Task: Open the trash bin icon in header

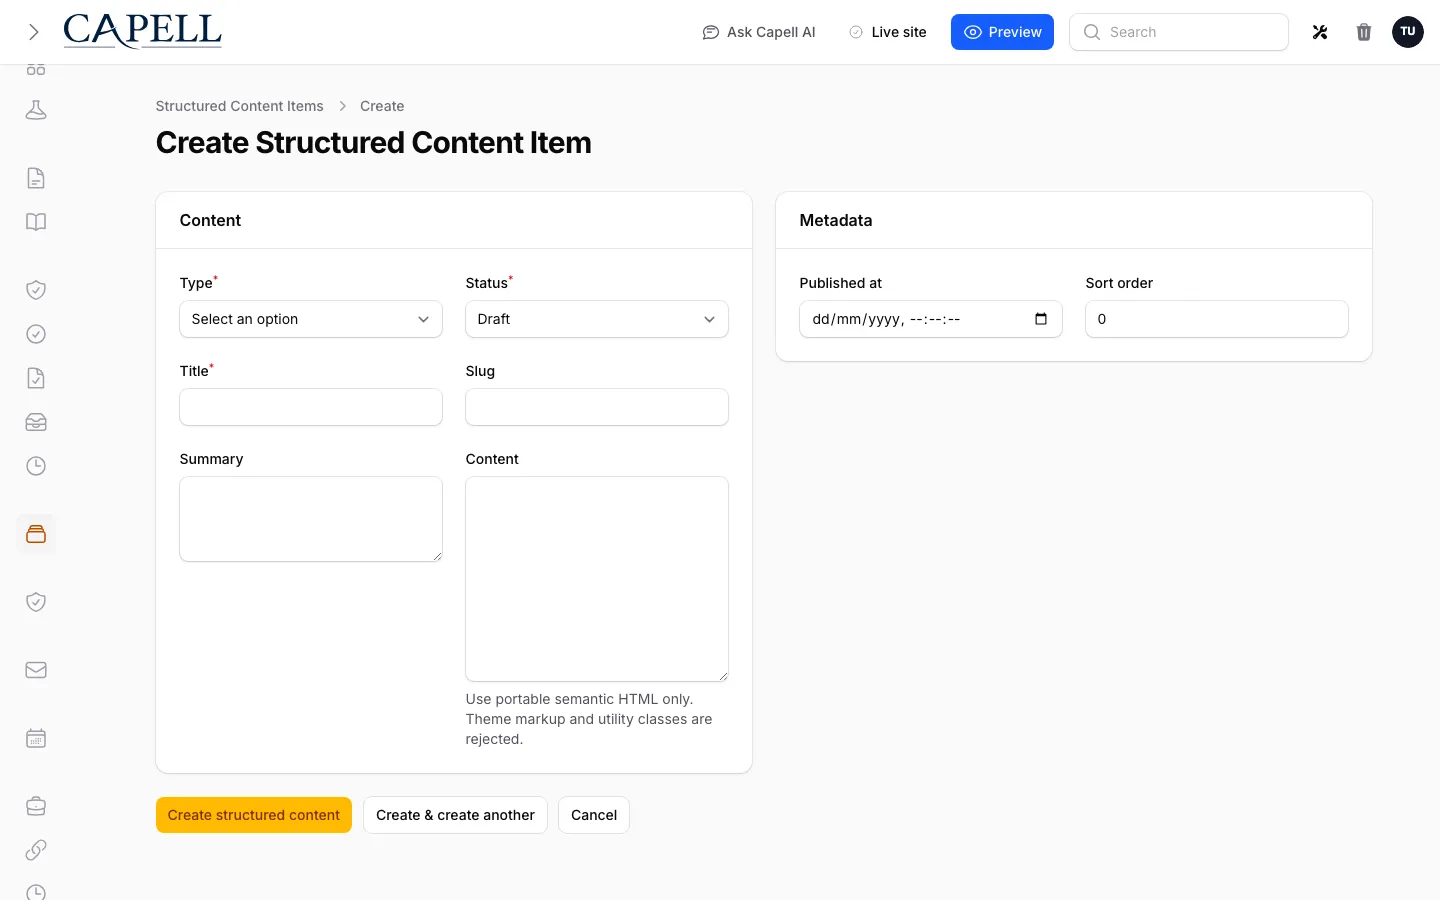Action: pos(1364,32)
